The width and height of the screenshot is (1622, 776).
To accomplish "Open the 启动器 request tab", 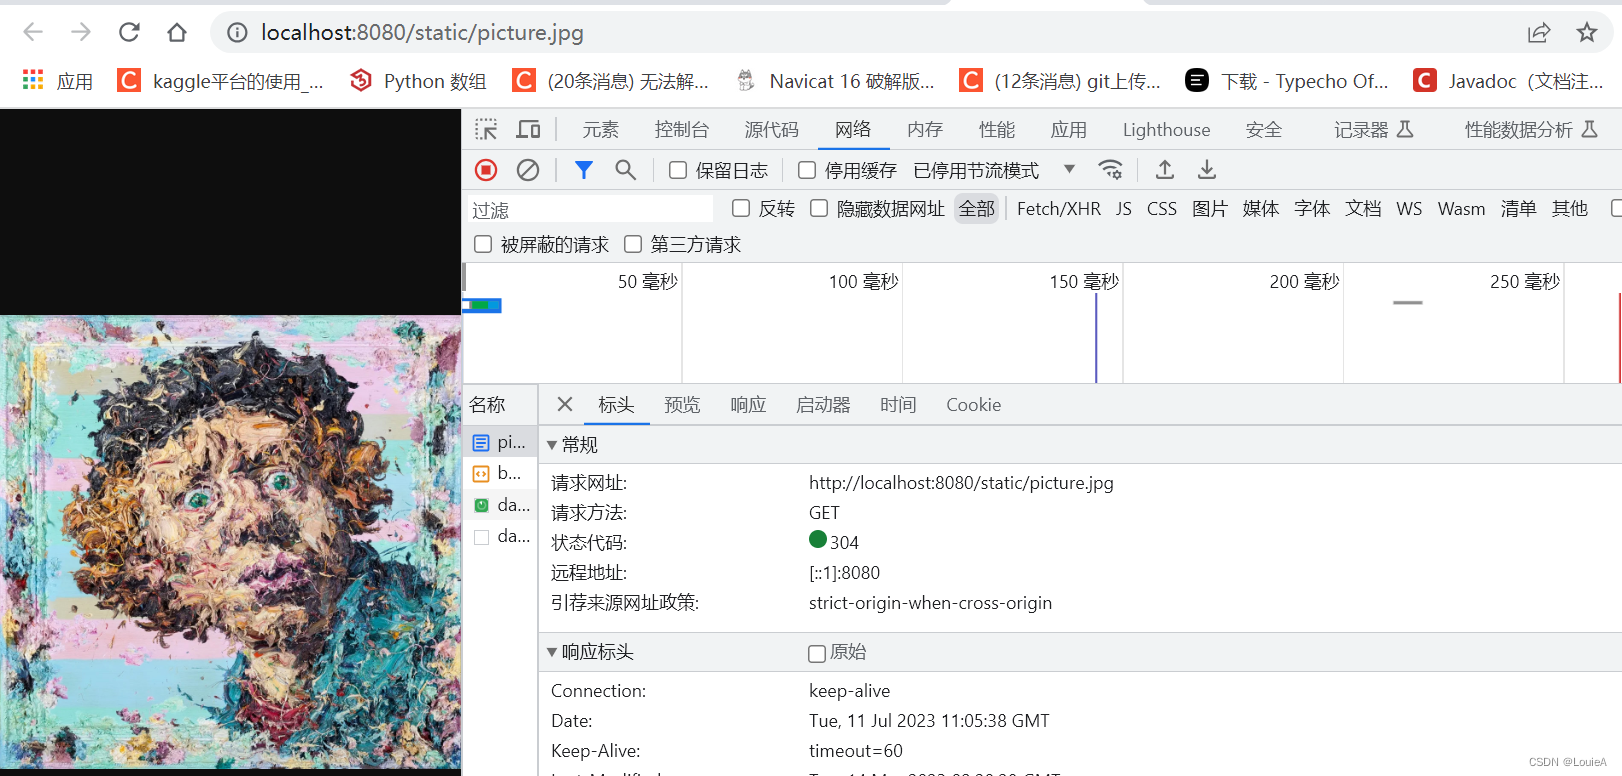I will pos(823,404).
